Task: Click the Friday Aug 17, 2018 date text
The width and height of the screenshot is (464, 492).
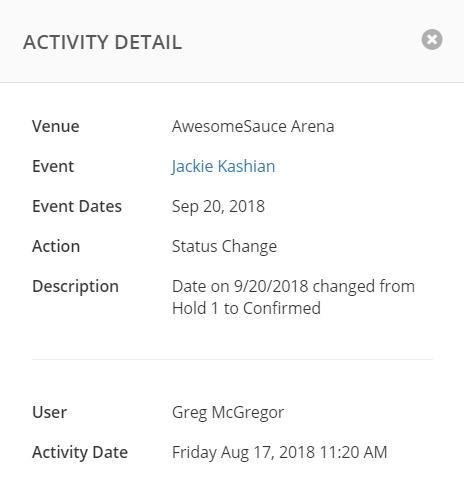Action: click(243, 453)
